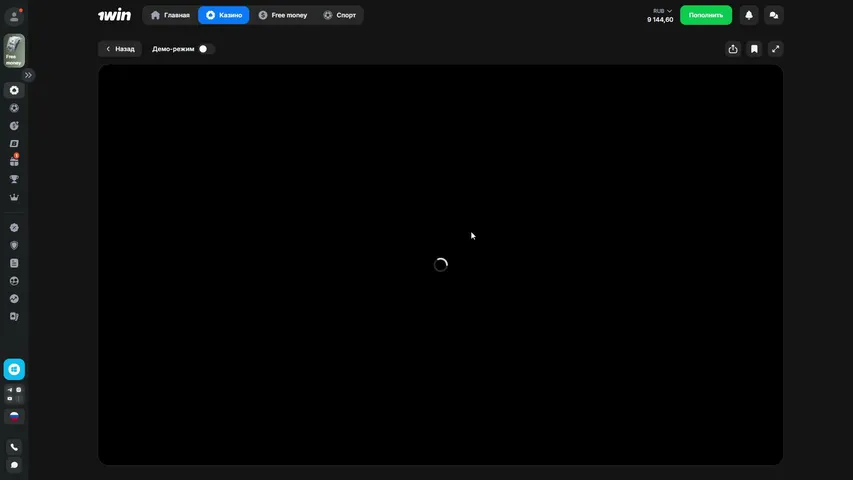The width and height of the screenshot is (853, 480).
Task: Open the Казино tab
Action: pyautogui.click(x=224, y=15)
